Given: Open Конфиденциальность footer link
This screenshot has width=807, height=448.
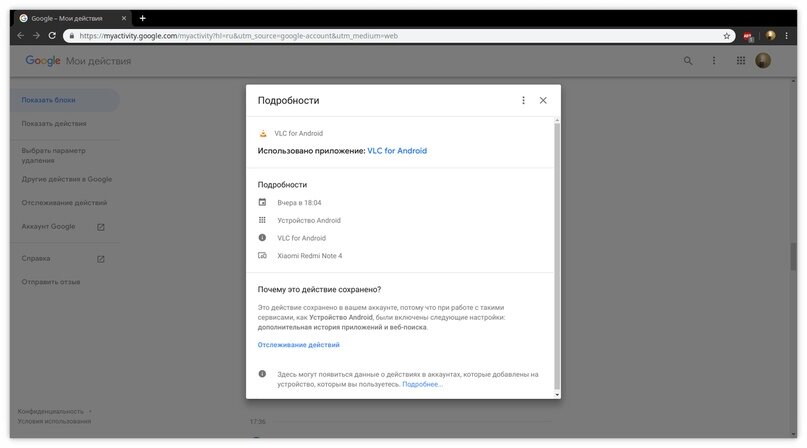Looking at the screenshot, I should (x=50, y=411).
